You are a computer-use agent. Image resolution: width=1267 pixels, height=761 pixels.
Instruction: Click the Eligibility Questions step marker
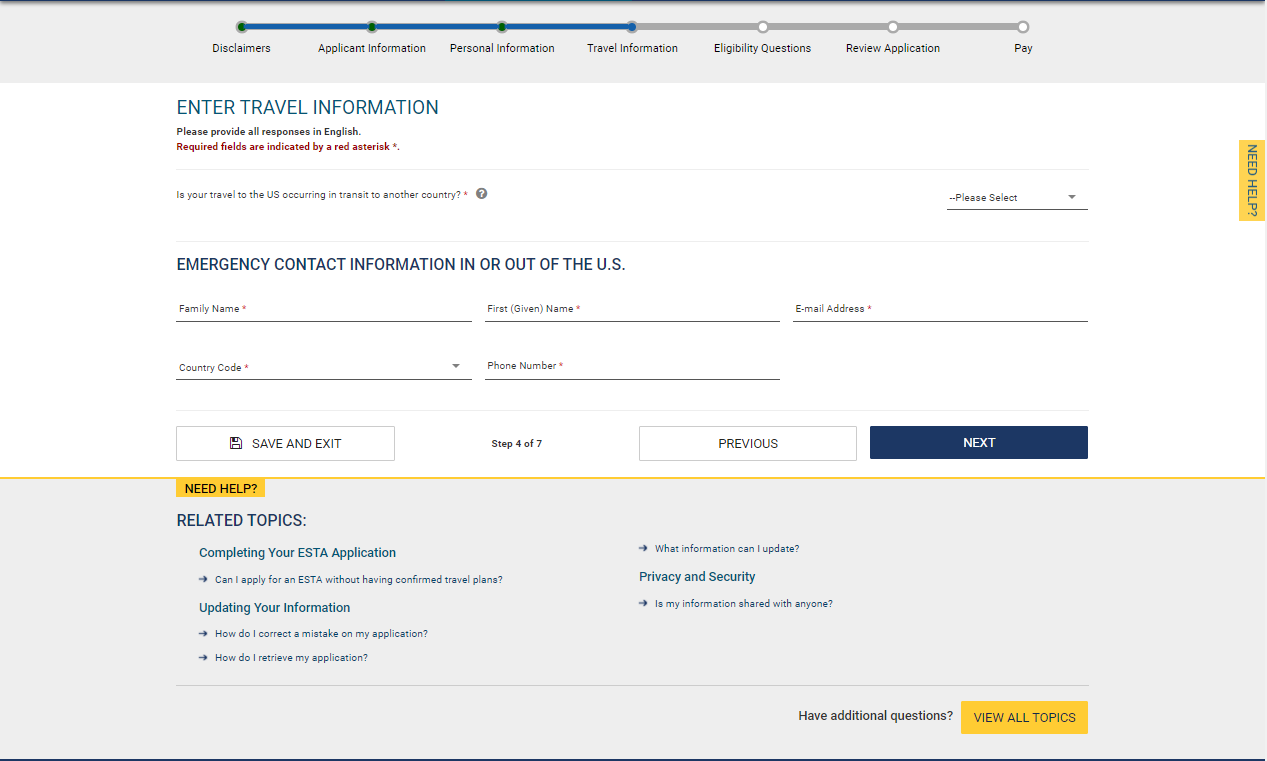click(762, 28)
